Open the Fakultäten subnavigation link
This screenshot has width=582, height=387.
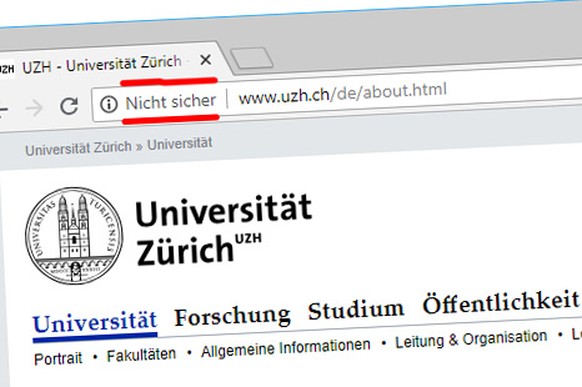[141, 355]
